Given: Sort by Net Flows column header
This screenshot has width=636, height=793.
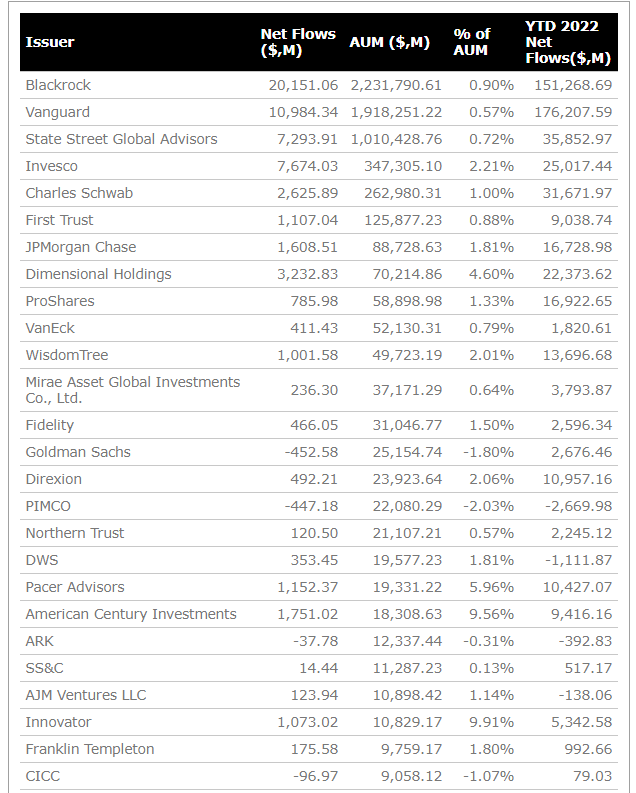Looking at the screenshot, I should [298, 42].
